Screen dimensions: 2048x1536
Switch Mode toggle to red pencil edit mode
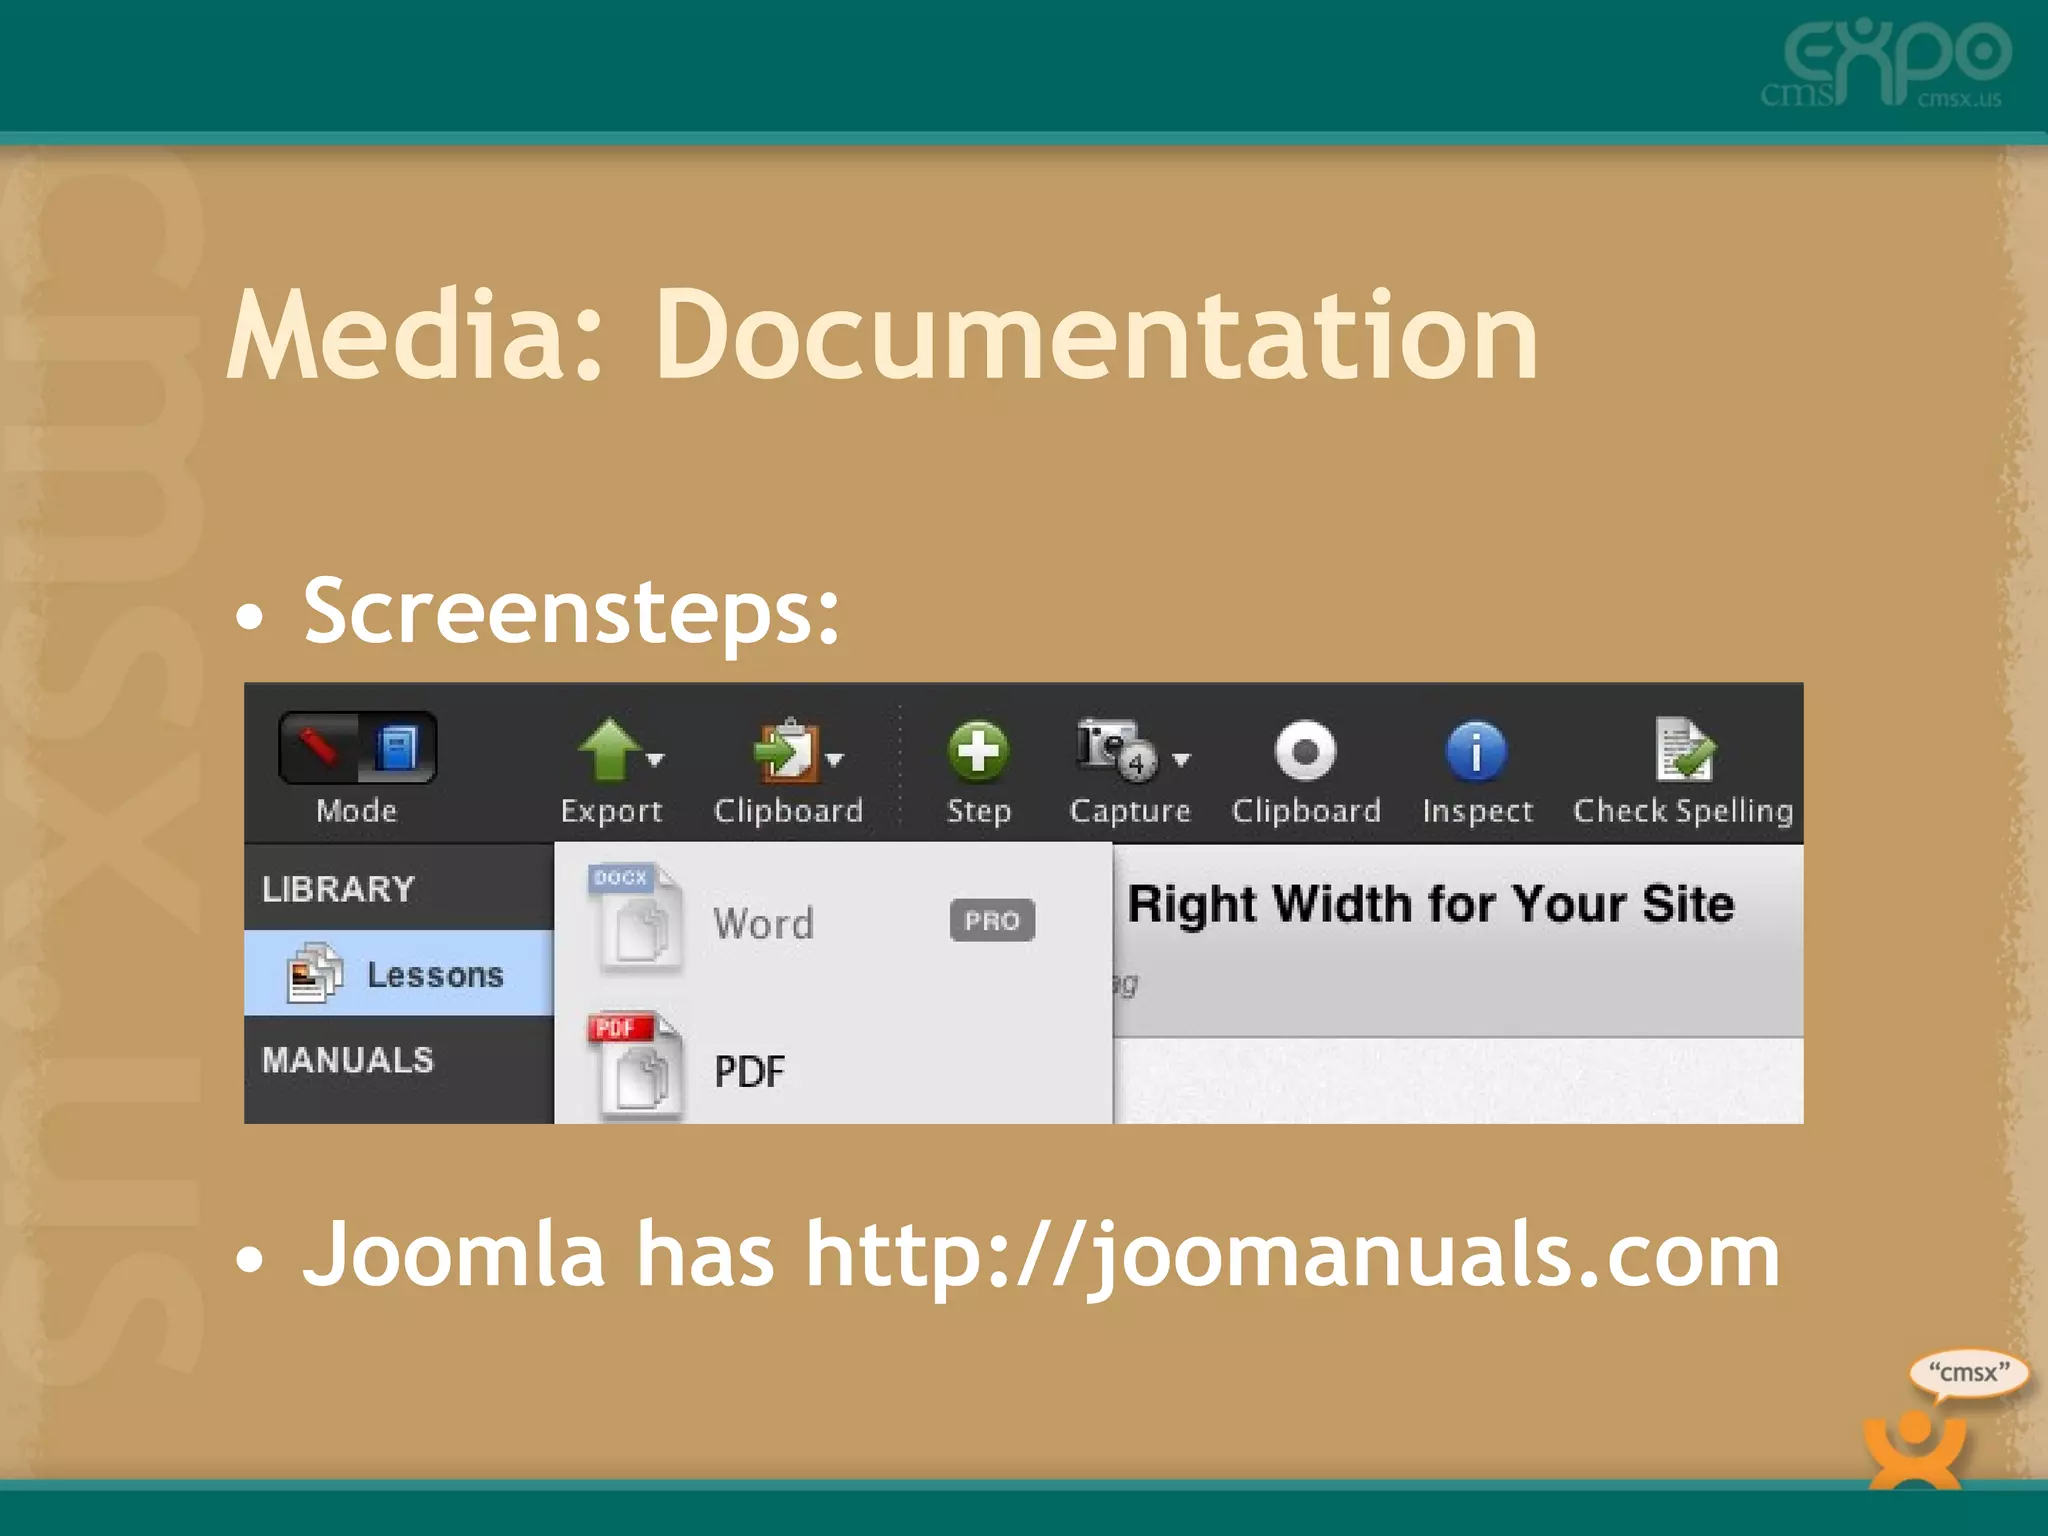(x=319, y=748)
